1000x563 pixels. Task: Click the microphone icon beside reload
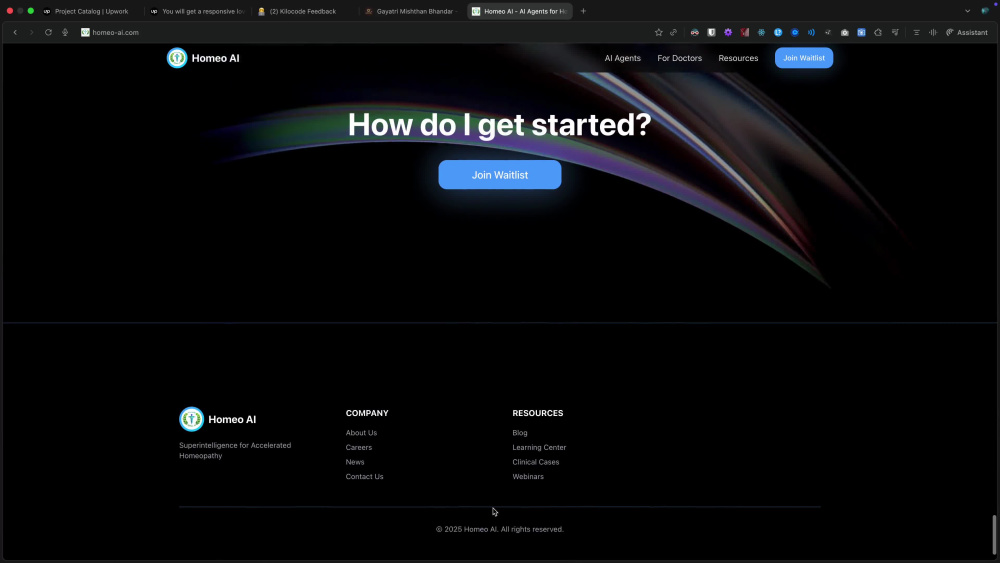(x=65, y=32)
